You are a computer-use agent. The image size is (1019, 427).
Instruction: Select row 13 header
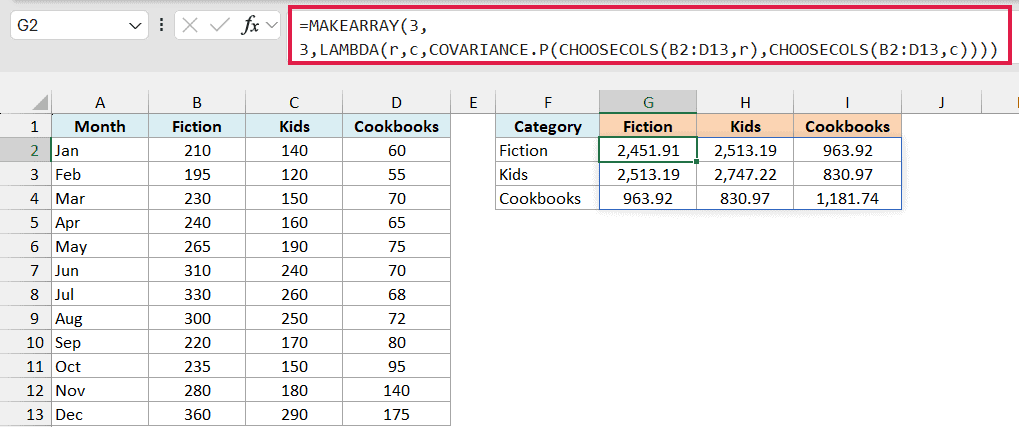coord(25,415)
